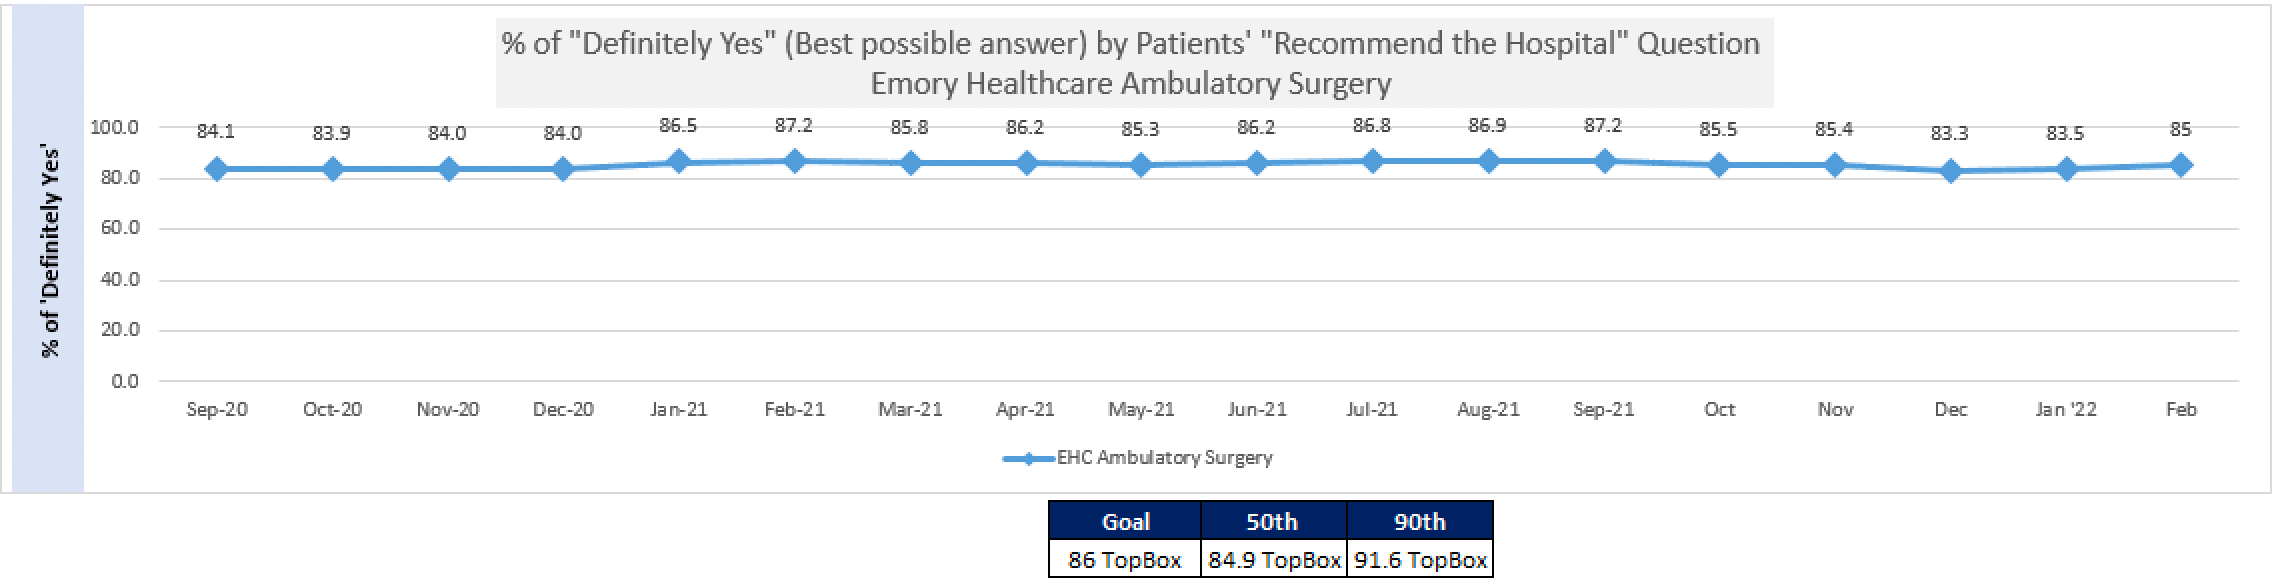Select the 90th header cell
Screen dimensions: 2272x584
[1419, 522]
